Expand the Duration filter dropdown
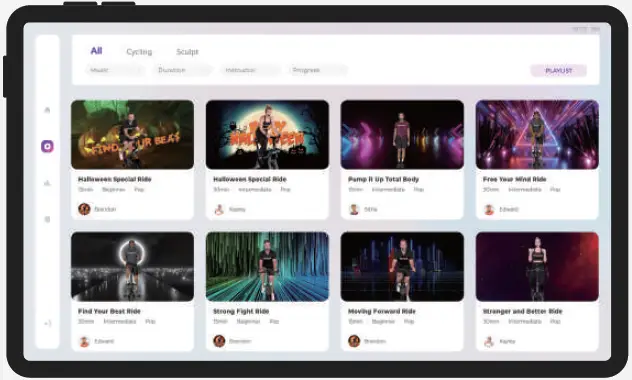Screen dimensions: 632x380 183,70
